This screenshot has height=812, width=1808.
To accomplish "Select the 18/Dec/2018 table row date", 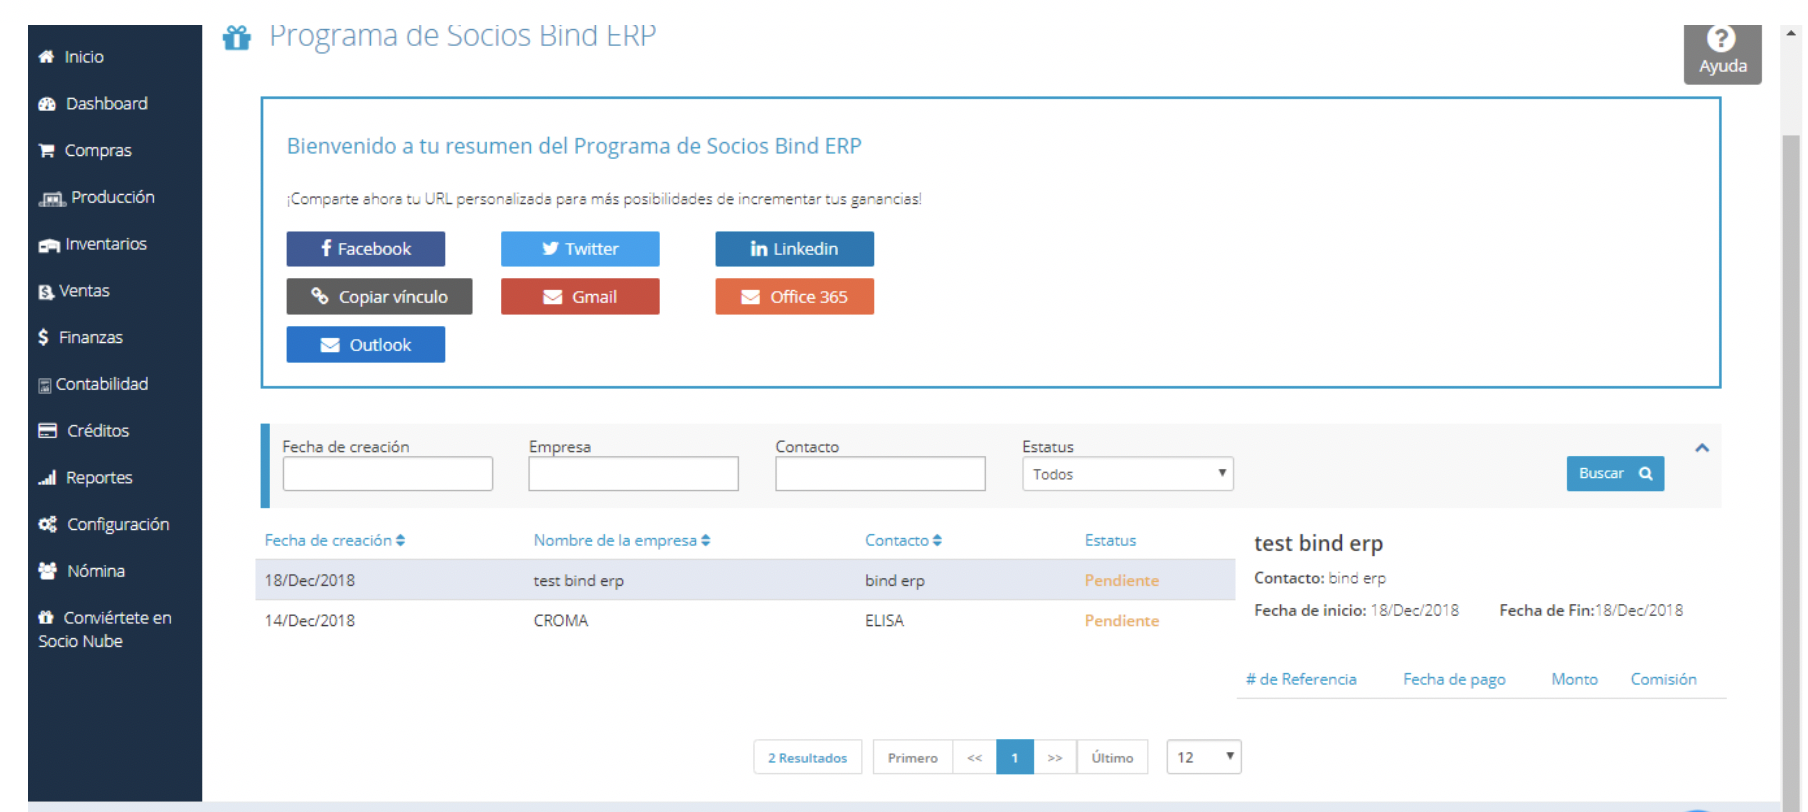I will pyautogui.click(x=310, y=581).
